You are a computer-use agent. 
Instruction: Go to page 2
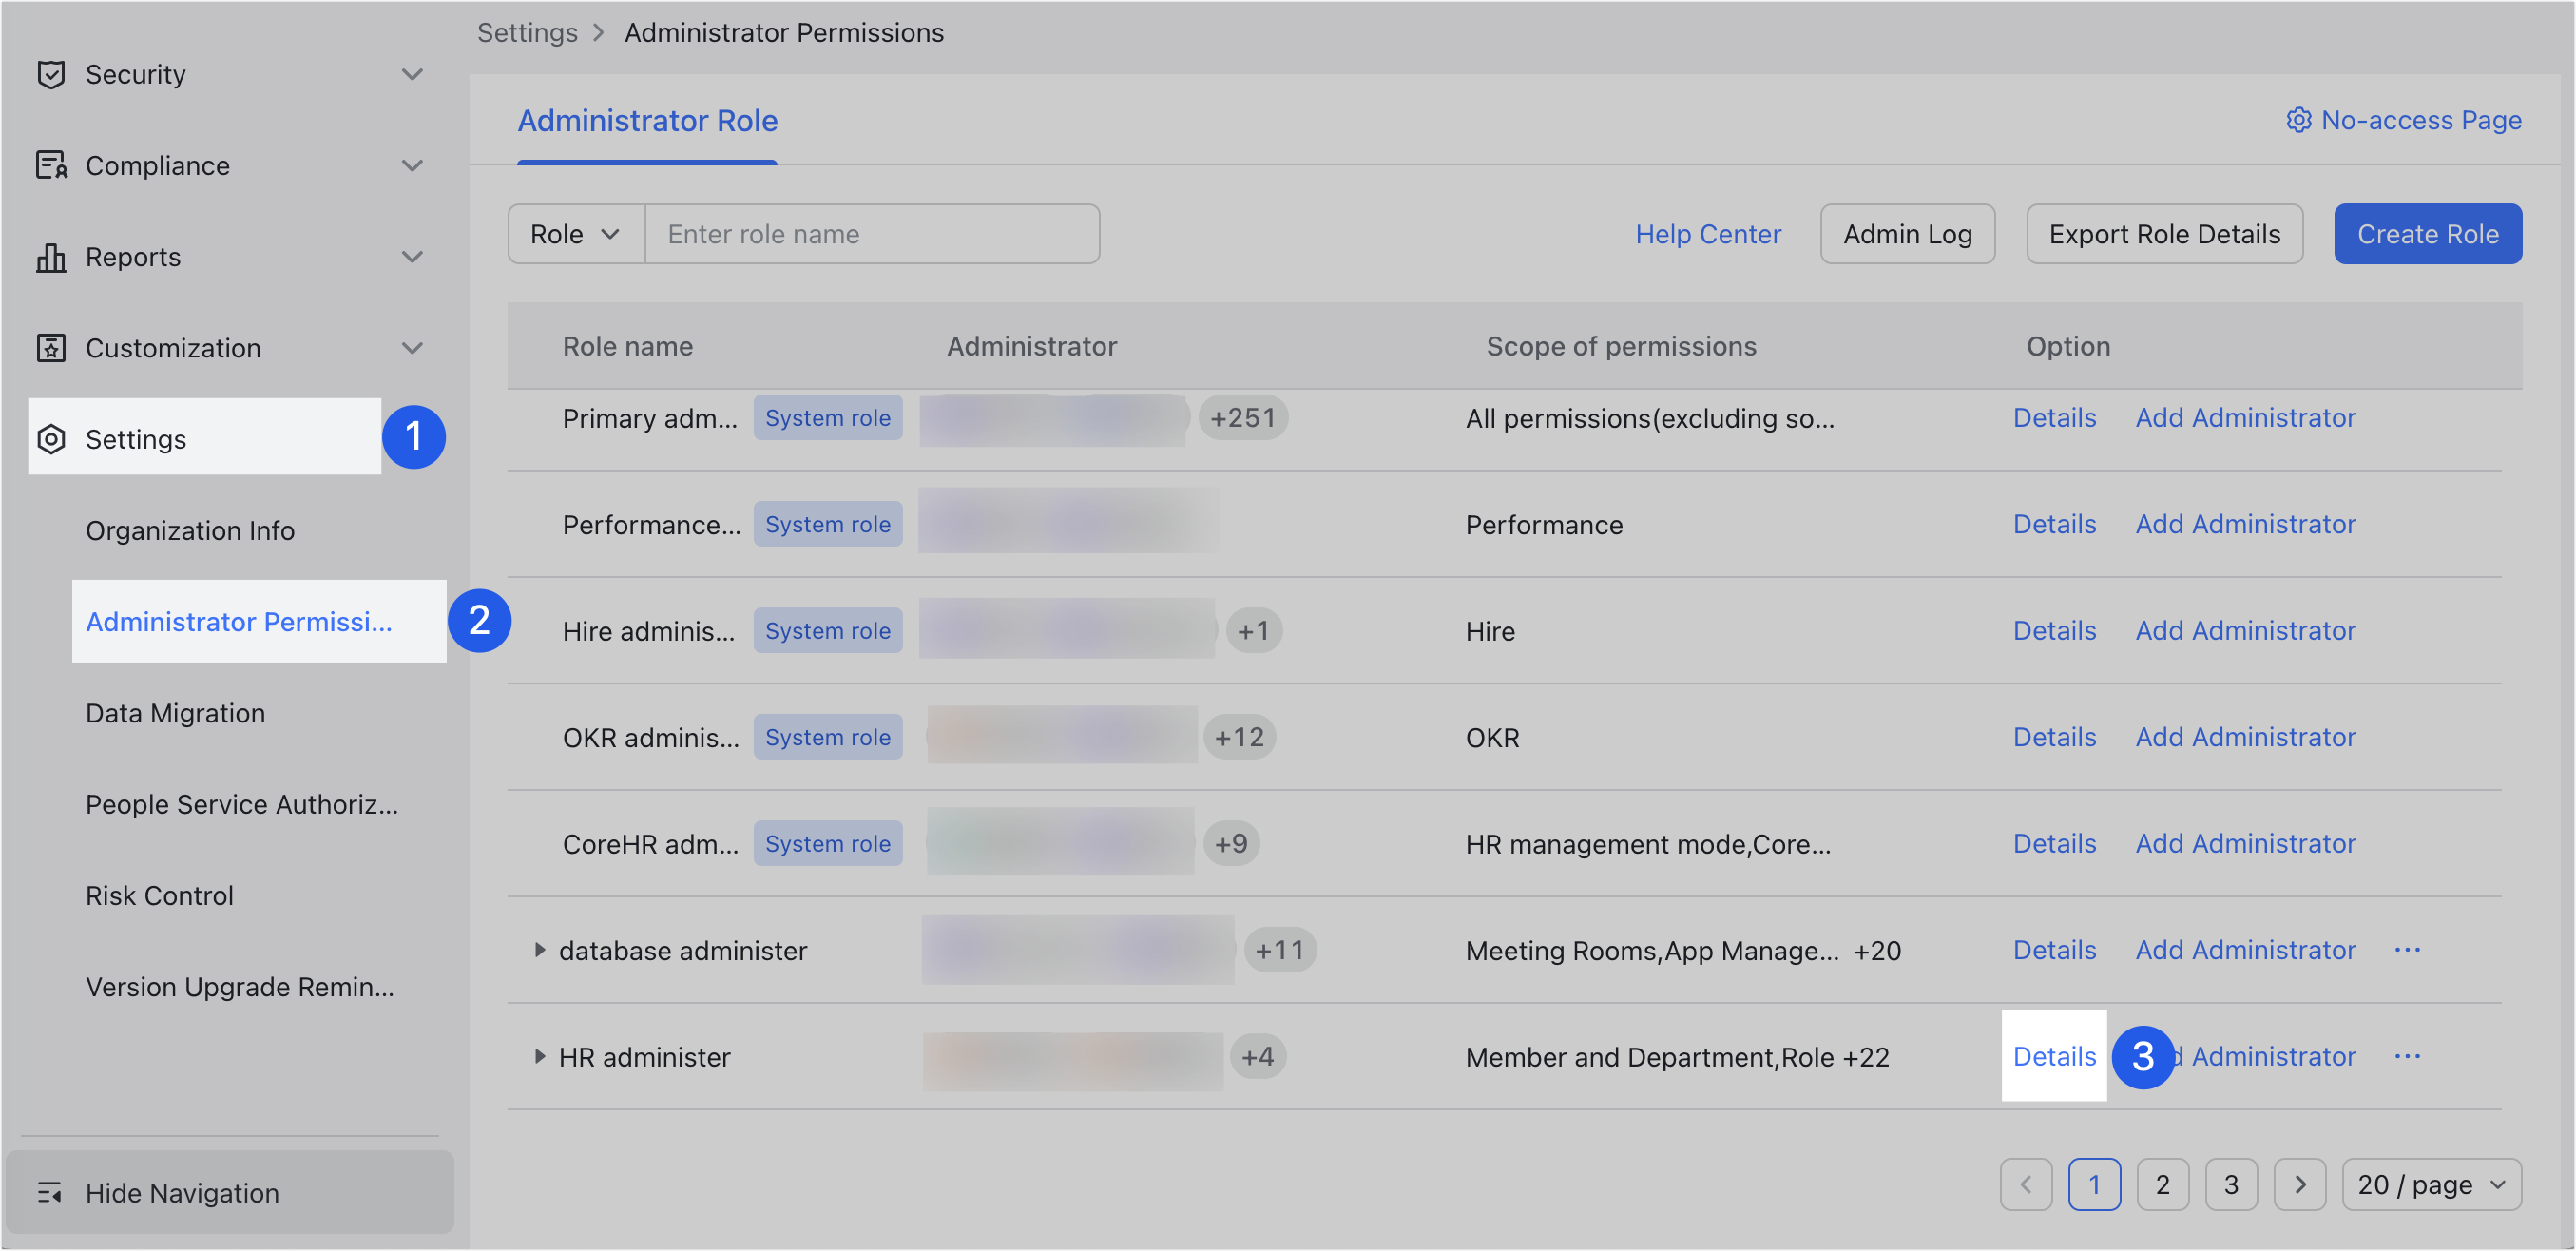click(2162, 1184)
